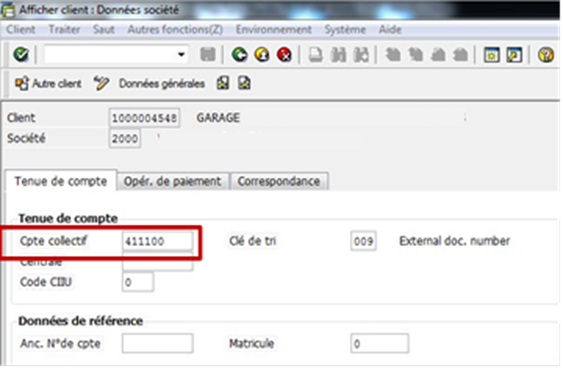Switch to Opér. de paiement tab
563x369 pixels.
click(172, 181)
